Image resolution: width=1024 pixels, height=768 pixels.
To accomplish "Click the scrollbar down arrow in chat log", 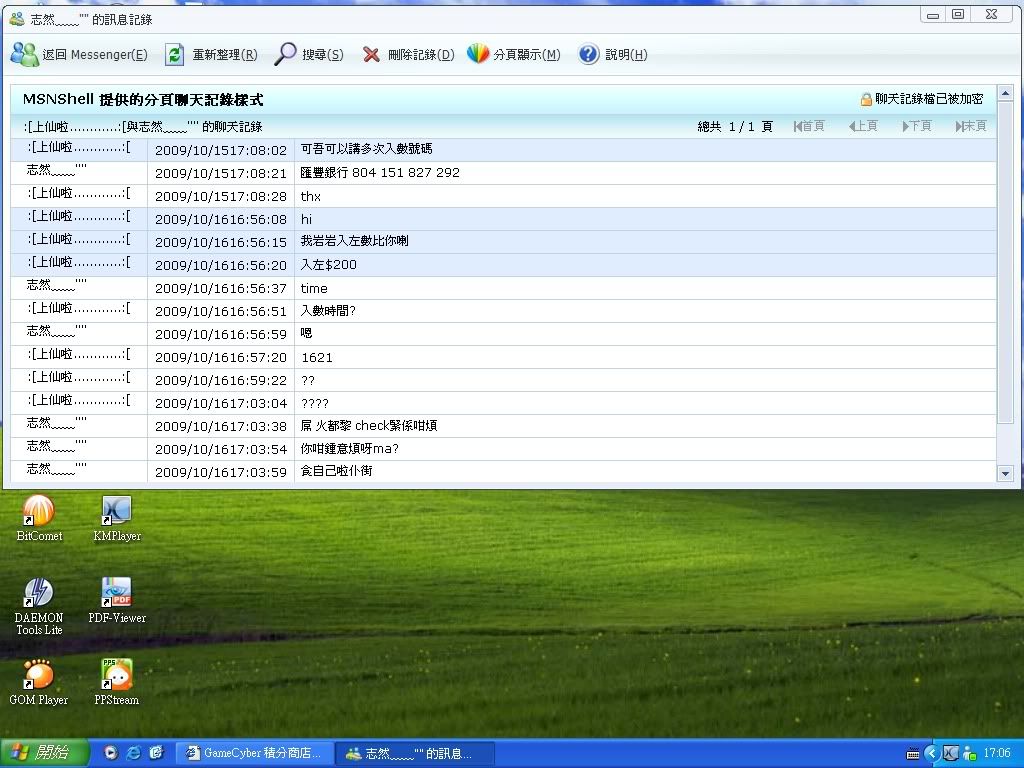I will pos(1006,473).
